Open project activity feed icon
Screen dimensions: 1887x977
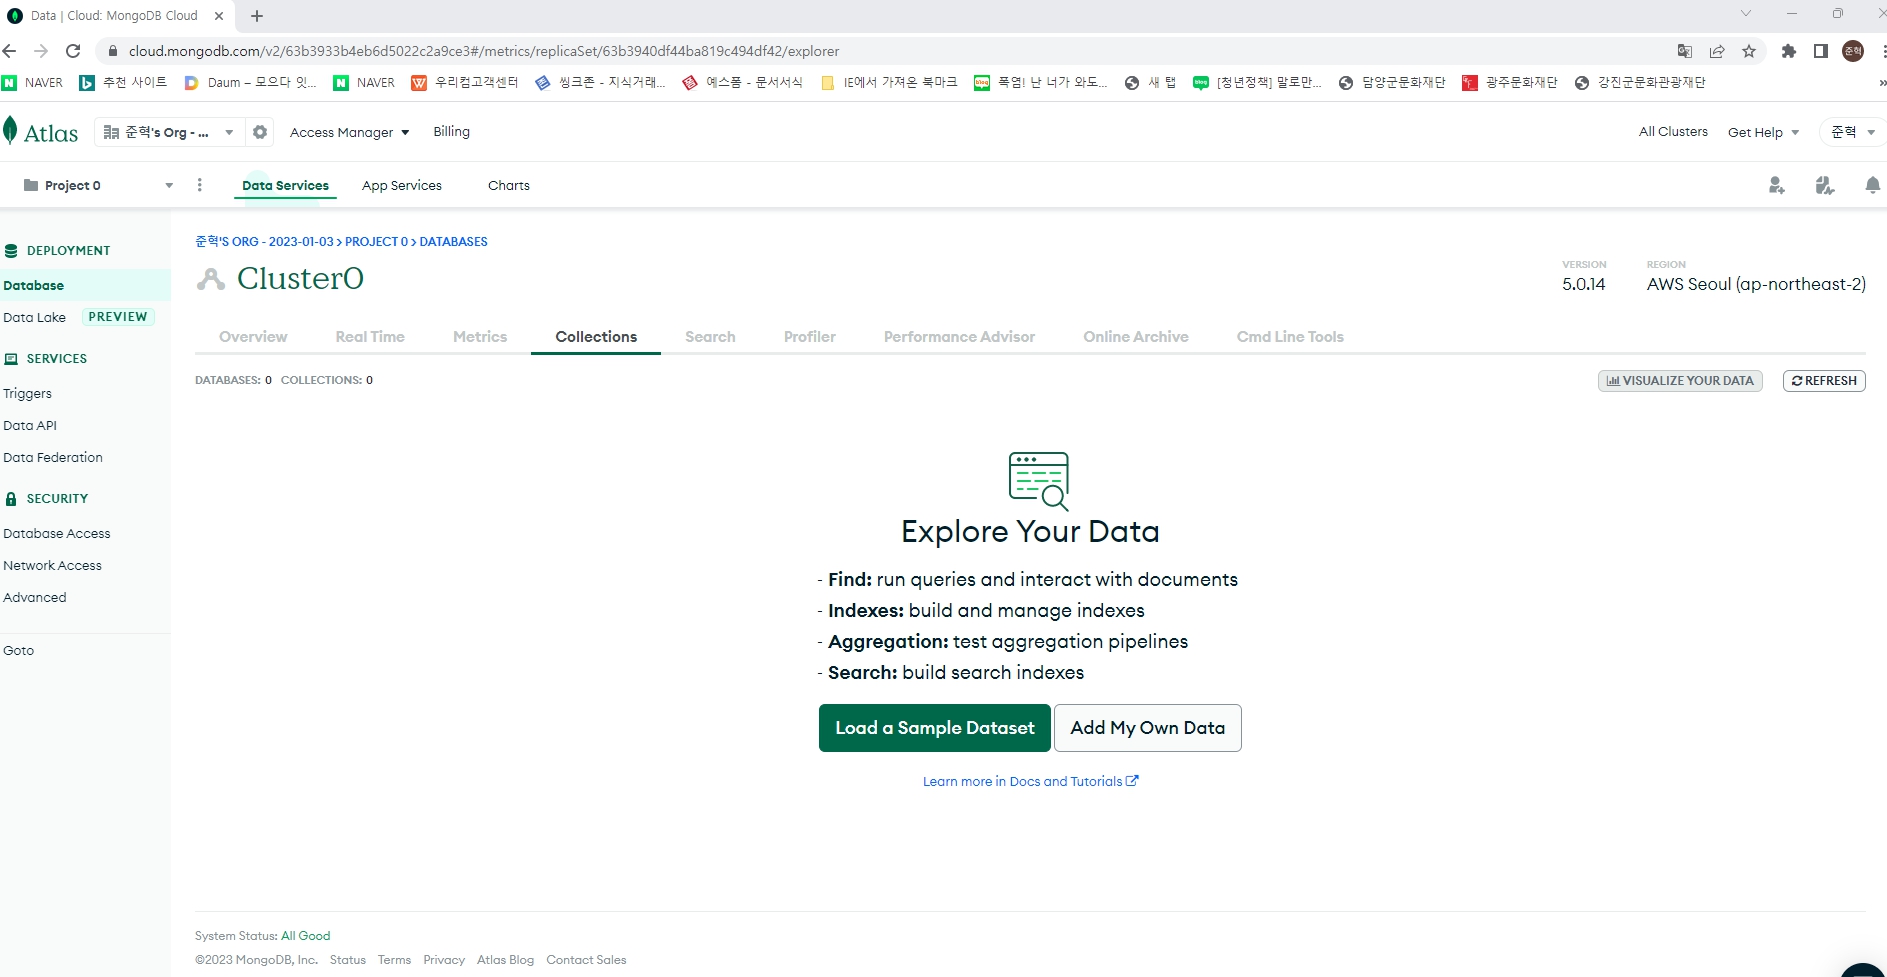point(1825,185)
